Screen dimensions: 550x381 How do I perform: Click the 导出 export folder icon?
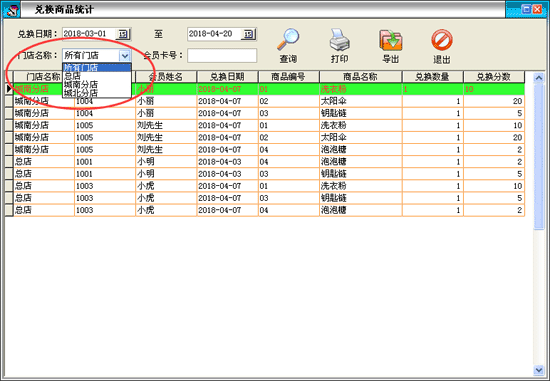(390, 40)
